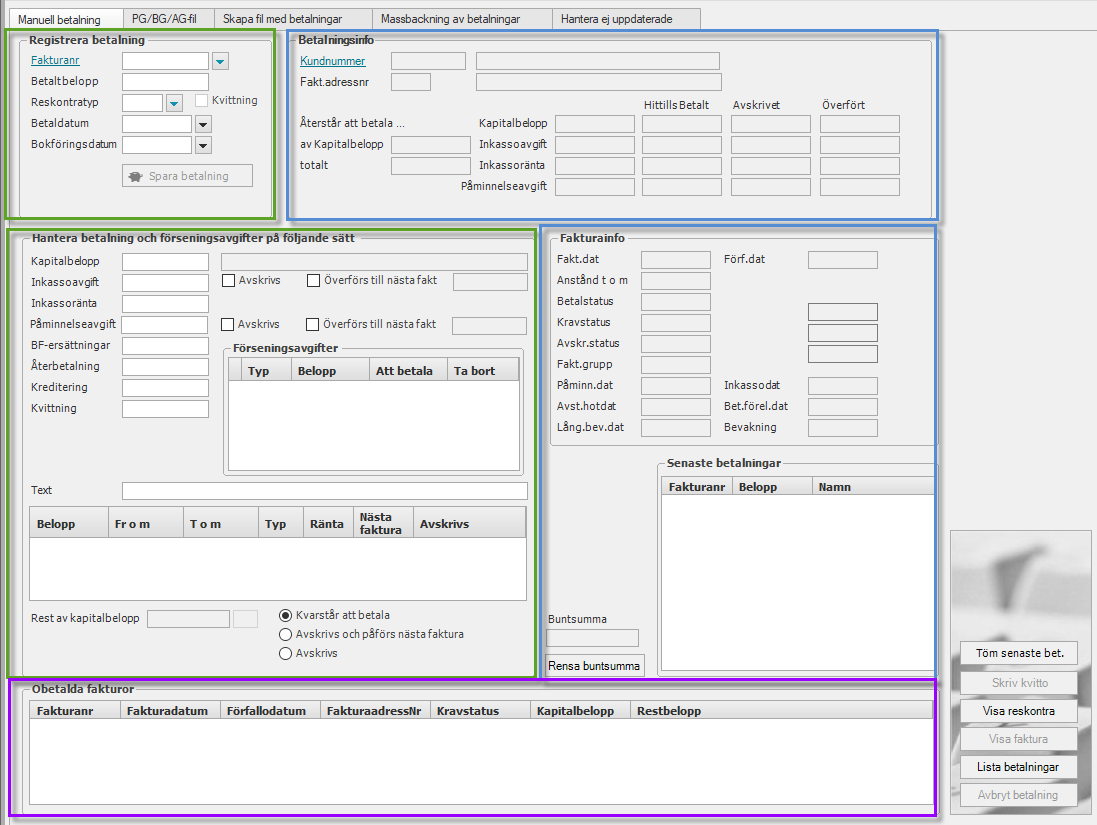The height and width of the screenshot is (825, 1097).
Task: Select Avskrivs och påförs nästa faktura option
Action: (x=285, y=635)
